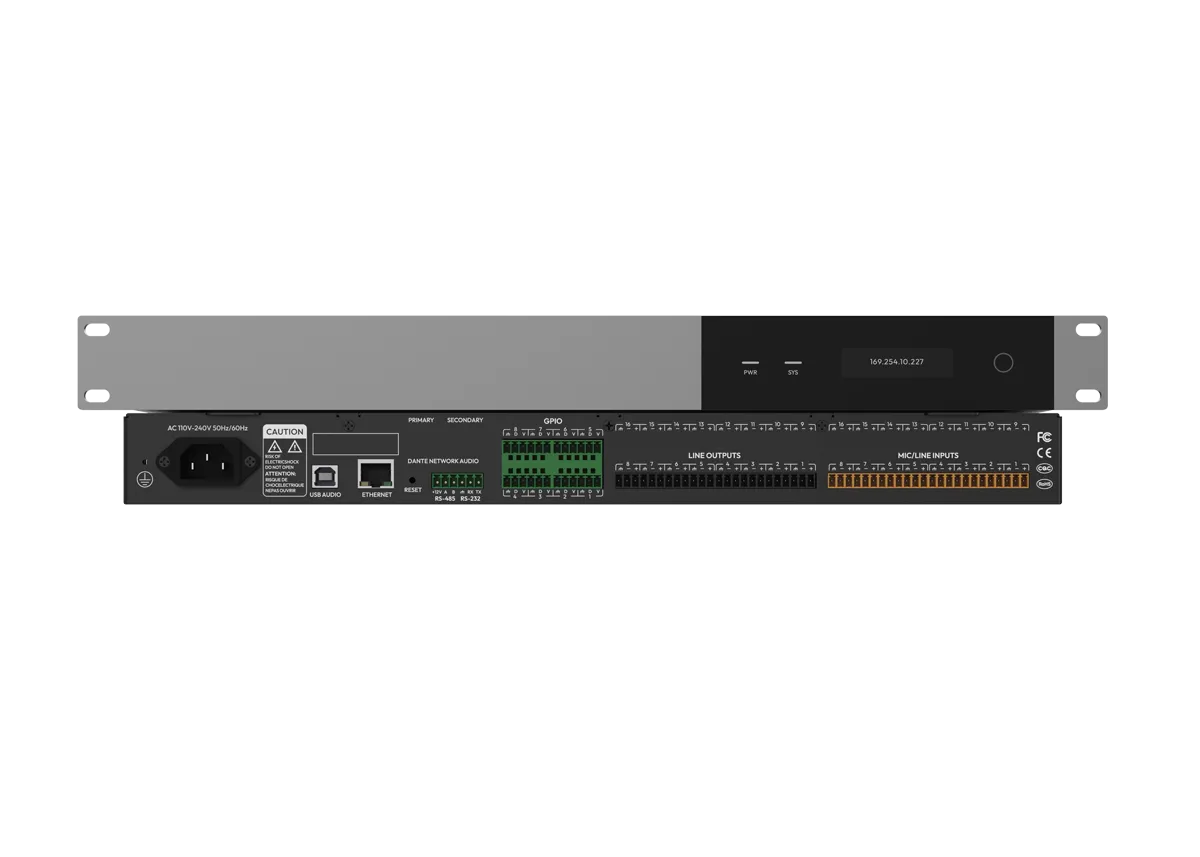The height and width of the screenshot is (857, 1200).
Task: Click the RoHS compliance badge
Action: point(1044,484)
